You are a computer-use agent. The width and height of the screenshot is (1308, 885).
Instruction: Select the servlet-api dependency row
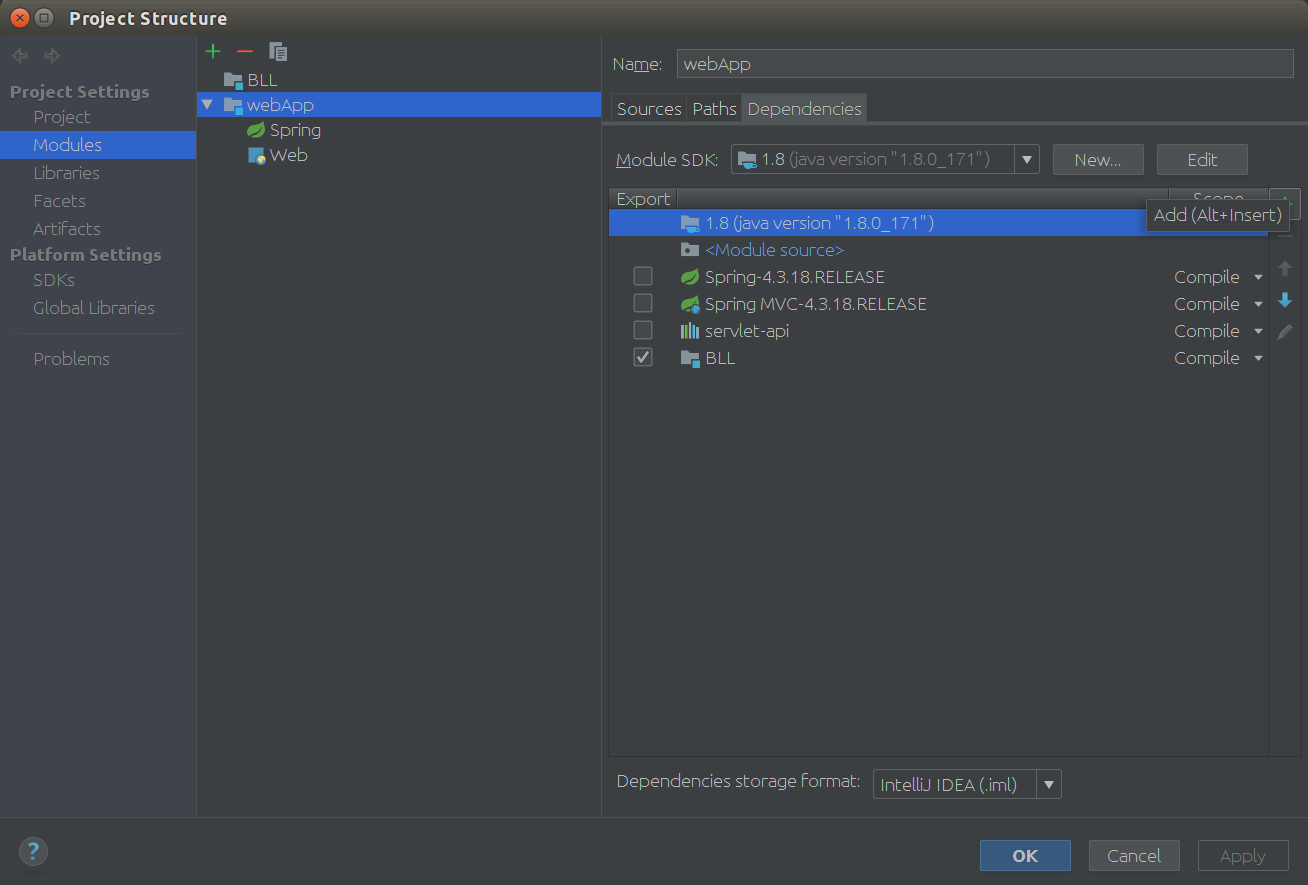pos(938,331)
